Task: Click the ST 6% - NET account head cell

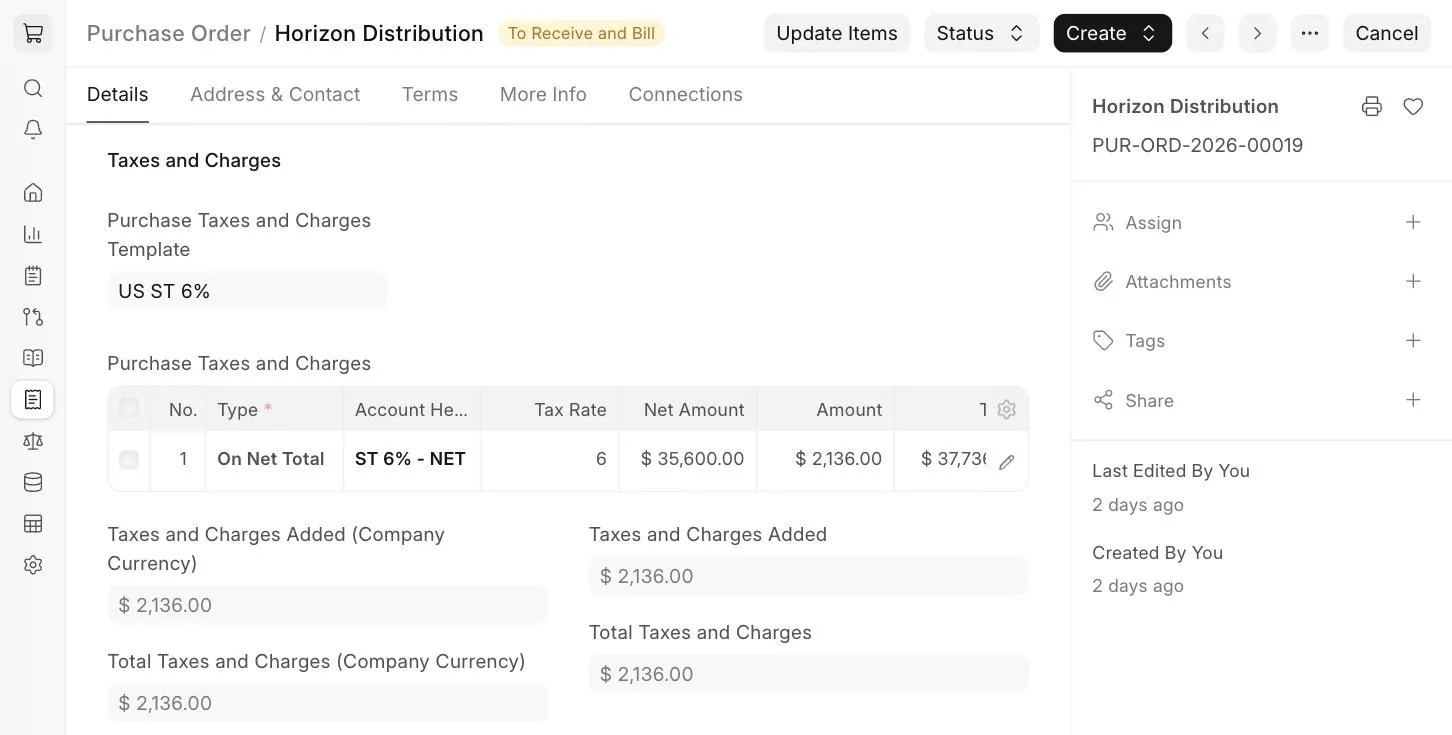Action: (412, 459)
